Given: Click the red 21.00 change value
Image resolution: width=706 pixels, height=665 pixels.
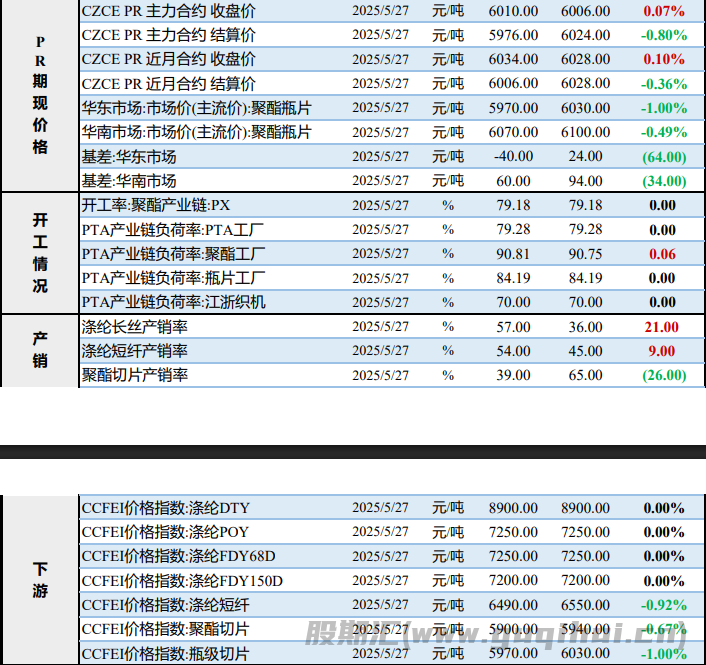Looking at the screenshot, I should point(662,327).
